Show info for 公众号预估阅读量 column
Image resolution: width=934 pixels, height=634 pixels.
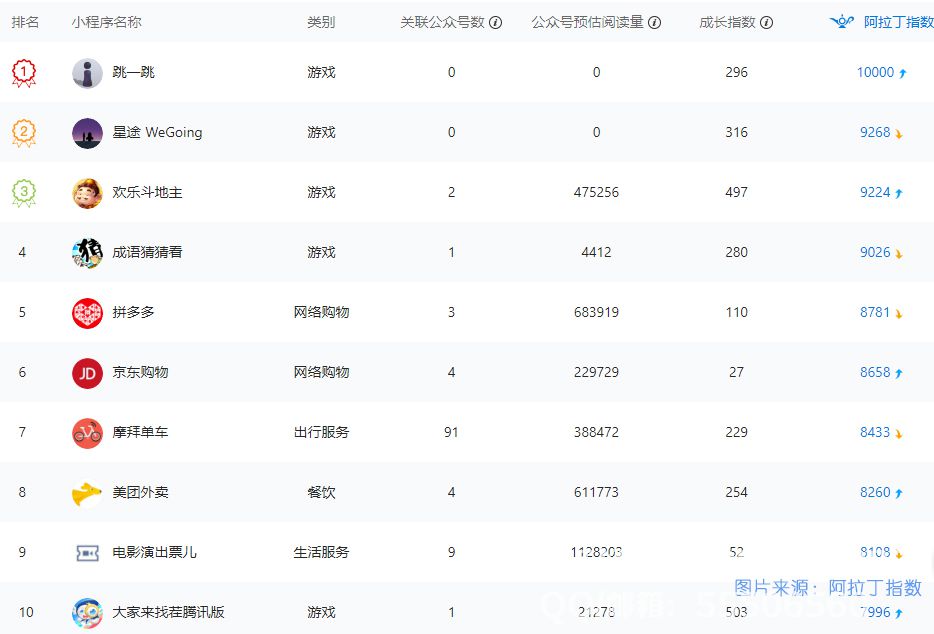click(654, 23)
